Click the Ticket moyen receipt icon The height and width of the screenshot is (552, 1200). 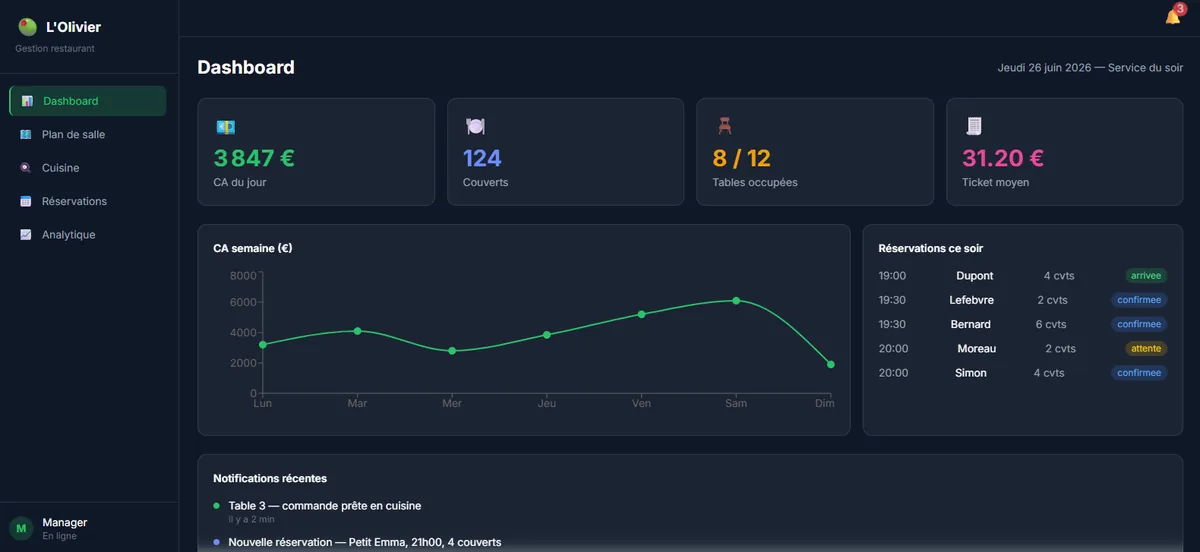pyautogui.click(x=973, y=126)
